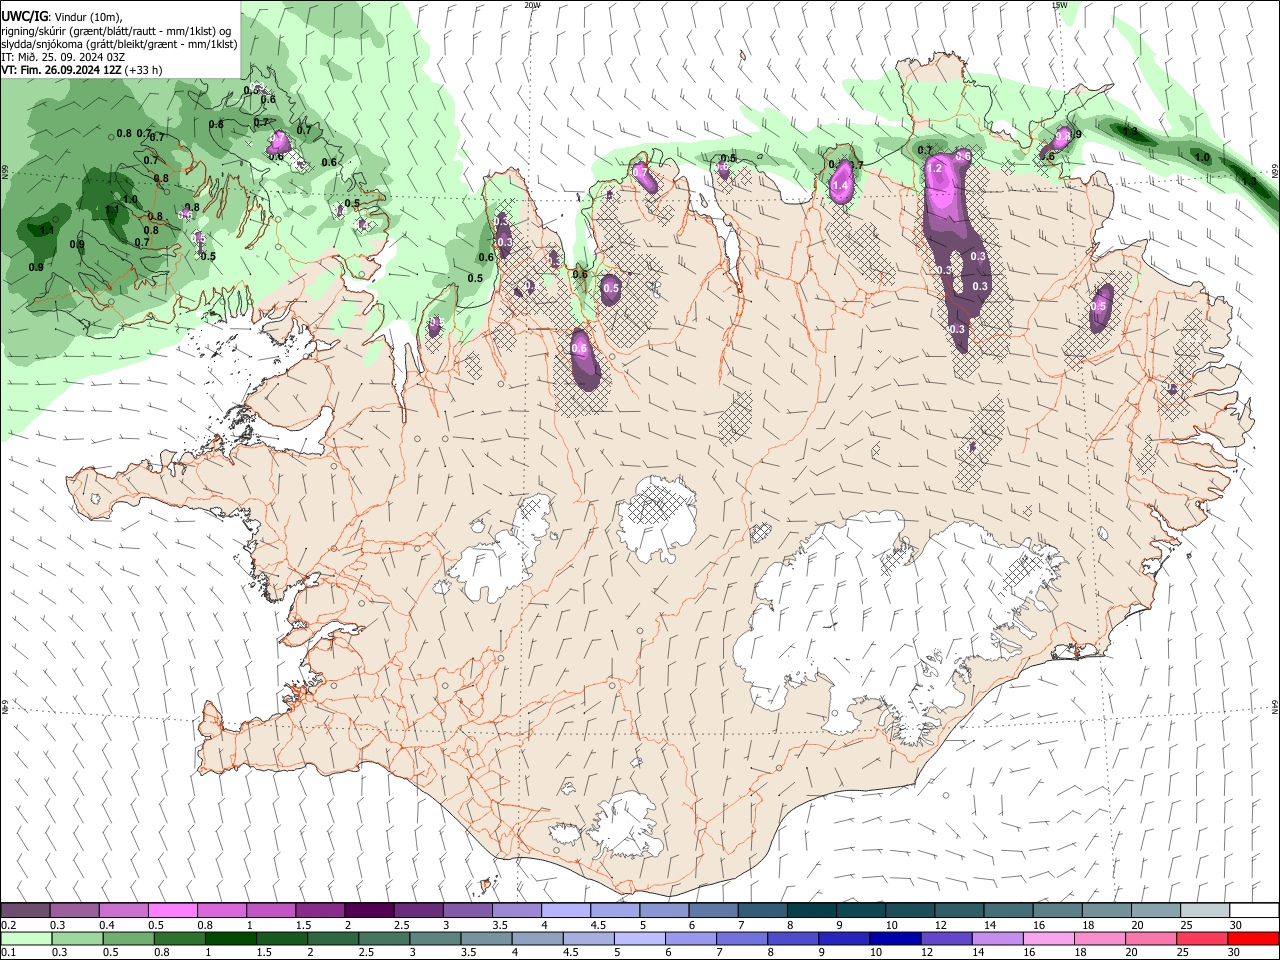The image size is (1280, 960).
Task: Click the '0.1' label under the rain legend row
Action: pos(9,953)
